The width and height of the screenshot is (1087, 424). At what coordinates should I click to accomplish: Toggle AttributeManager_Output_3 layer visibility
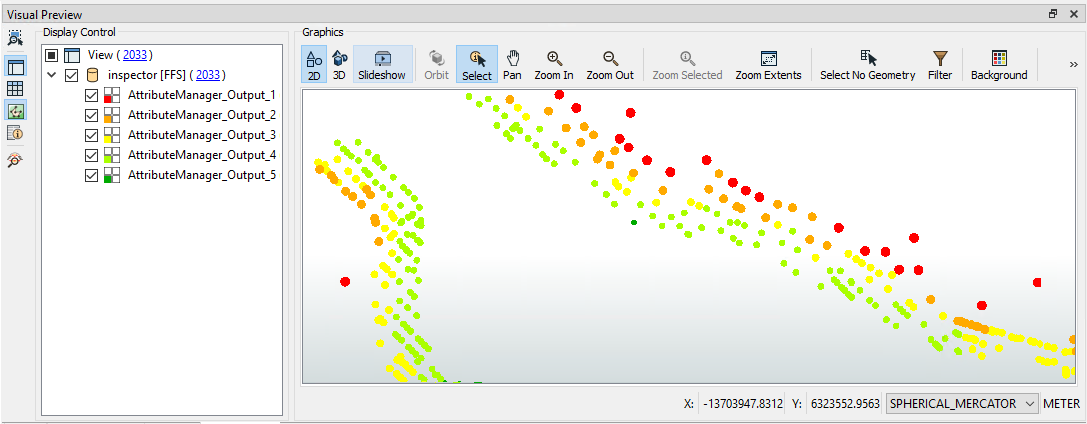92,135
